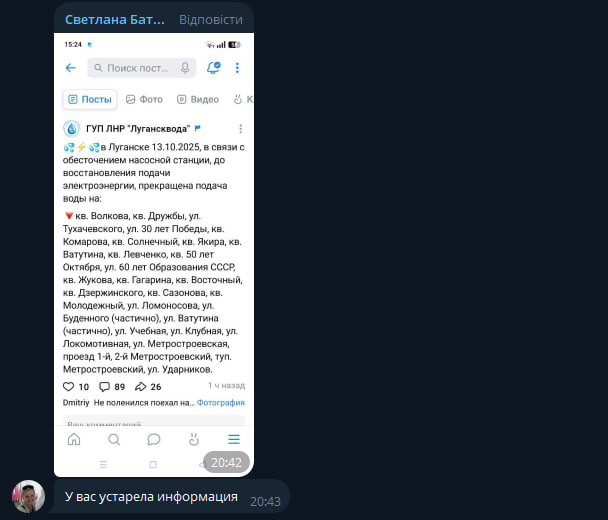608x520 pixels.
Task: Open the notification bell icon
Action: click(213, 68)
